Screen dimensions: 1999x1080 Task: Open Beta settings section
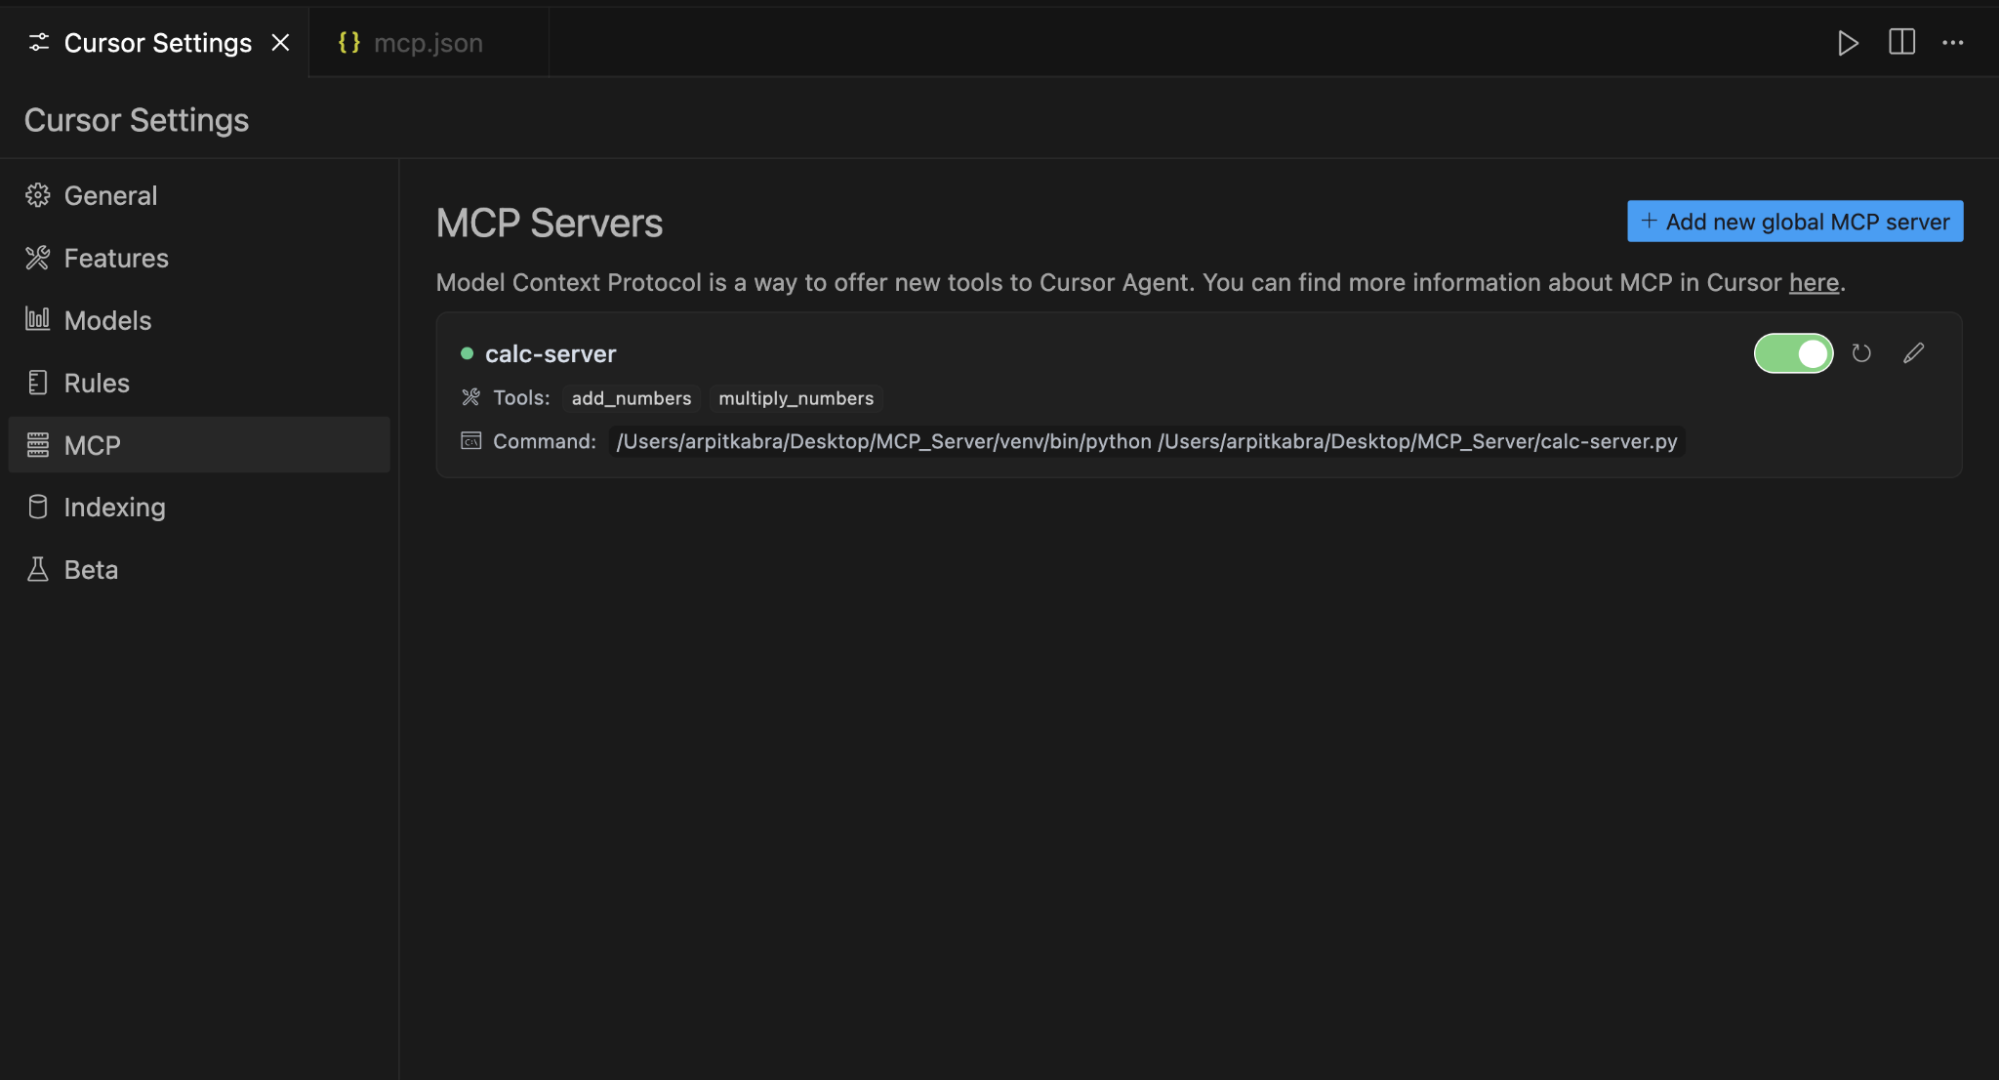[x=199, y=570]
